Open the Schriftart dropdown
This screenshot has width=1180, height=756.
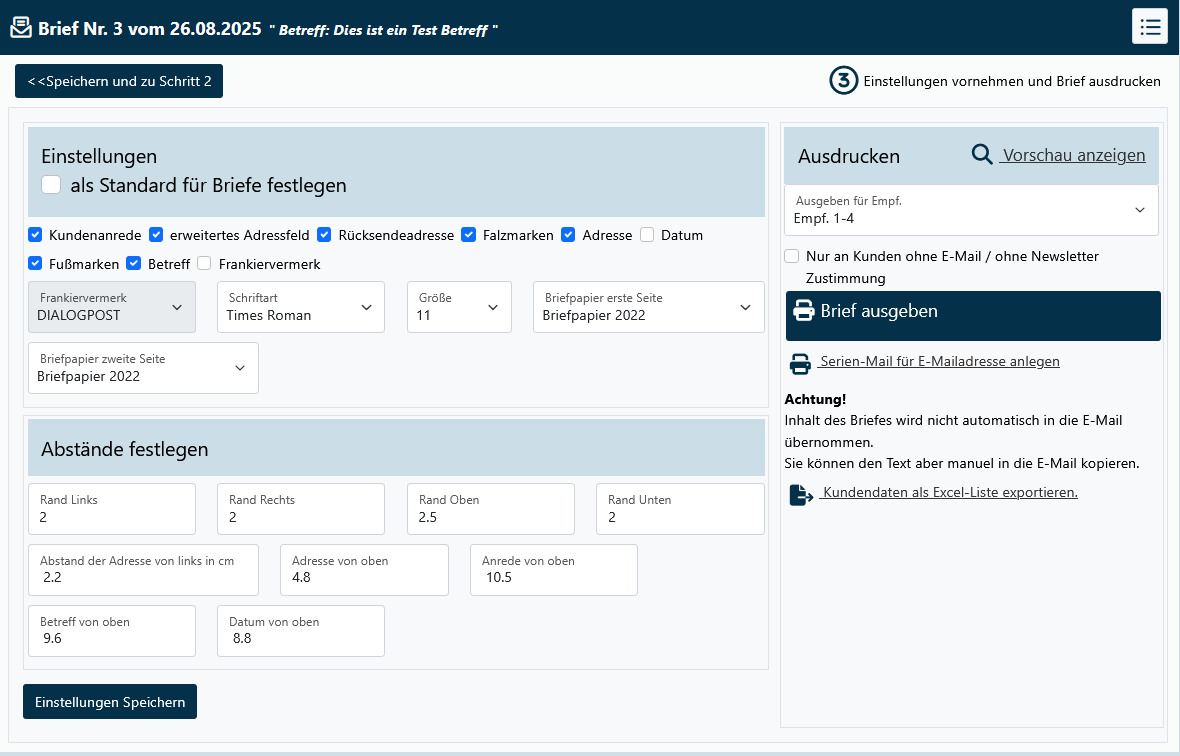tap(301, 307)
